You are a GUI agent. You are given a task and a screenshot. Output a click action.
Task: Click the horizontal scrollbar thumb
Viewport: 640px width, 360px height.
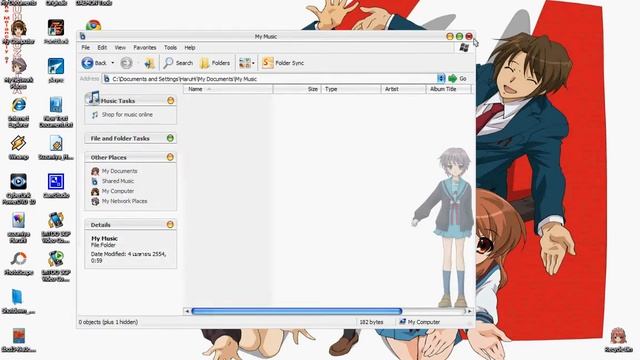pos(297,311)
